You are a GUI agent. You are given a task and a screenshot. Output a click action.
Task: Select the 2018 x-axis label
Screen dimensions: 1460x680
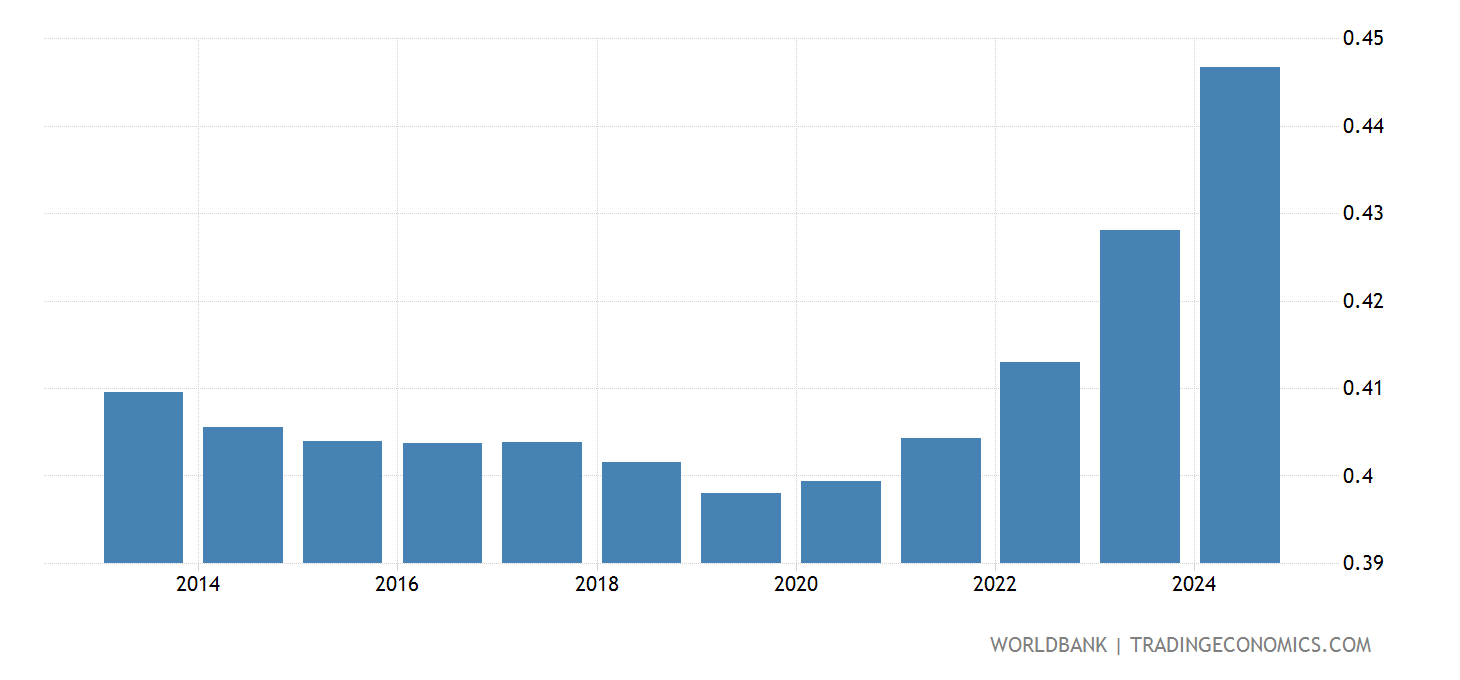pos(597,585)
